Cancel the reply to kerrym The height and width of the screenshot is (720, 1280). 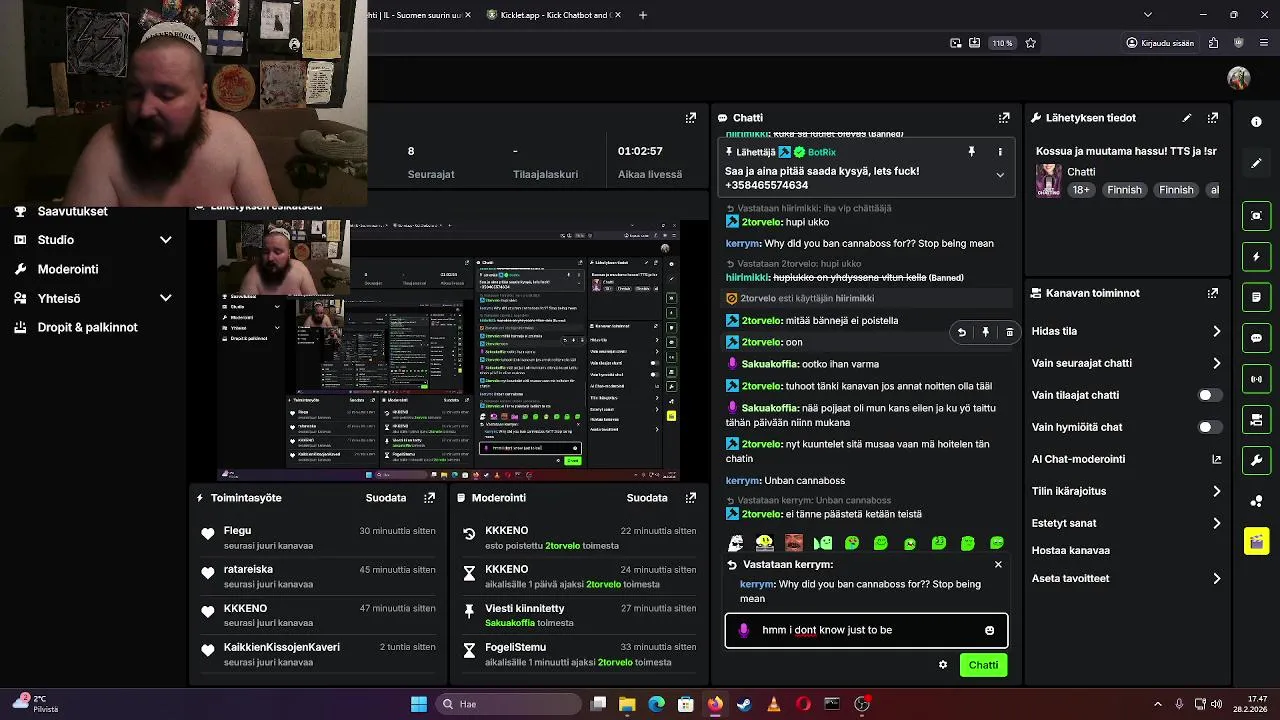998,565
